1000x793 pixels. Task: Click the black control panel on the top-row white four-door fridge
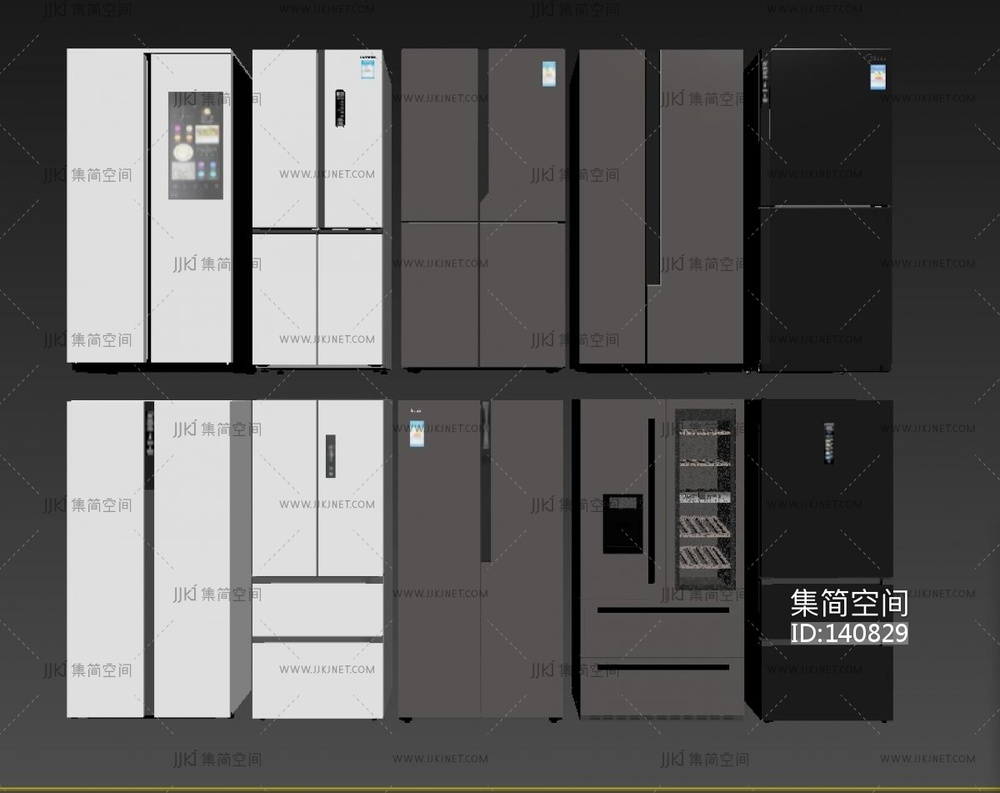click(340, 110)
